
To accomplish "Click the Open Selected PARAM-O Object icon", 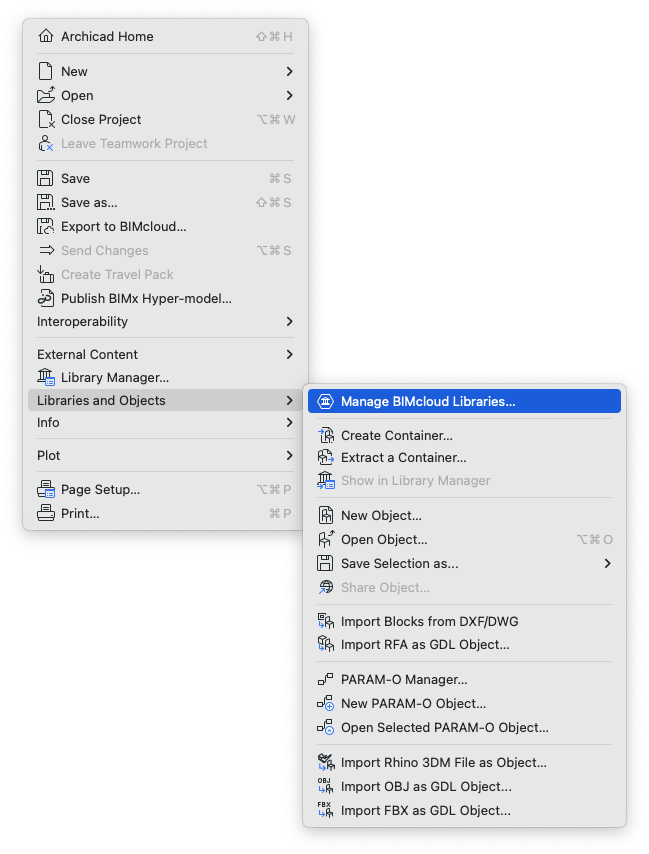I will point(326,727).
